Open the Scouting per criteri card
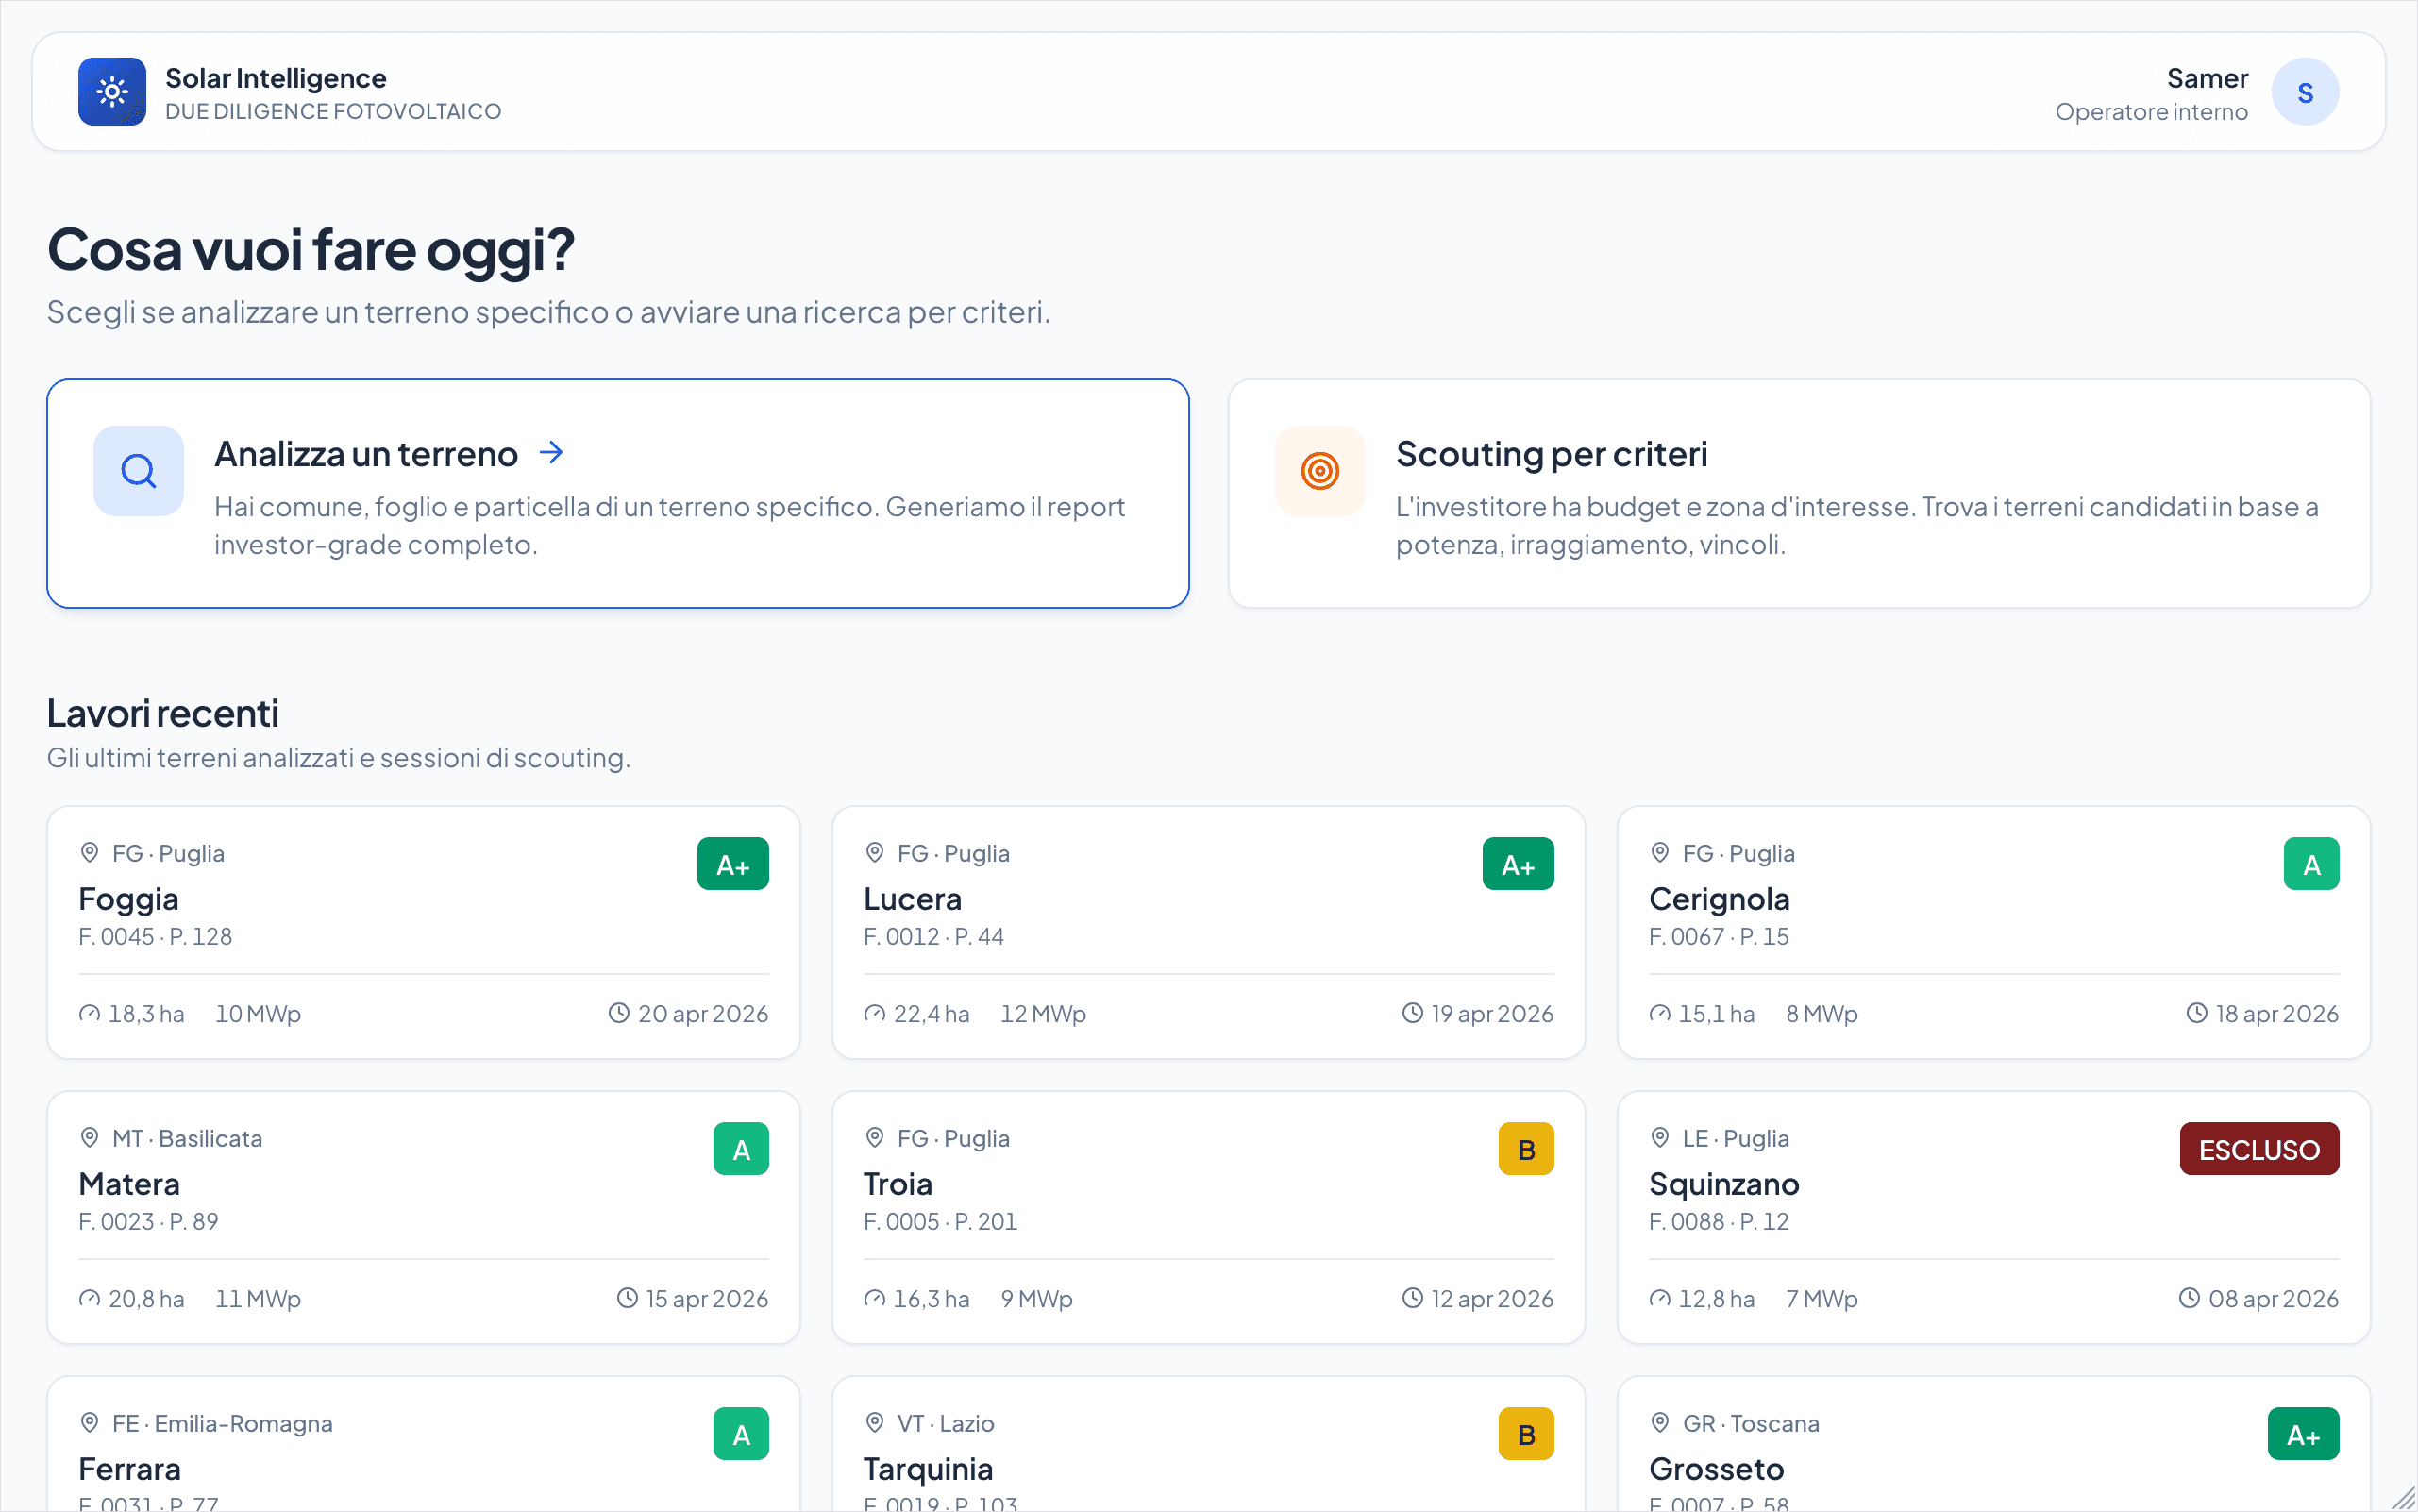2418x1512 pixels. click(1799, 493)
